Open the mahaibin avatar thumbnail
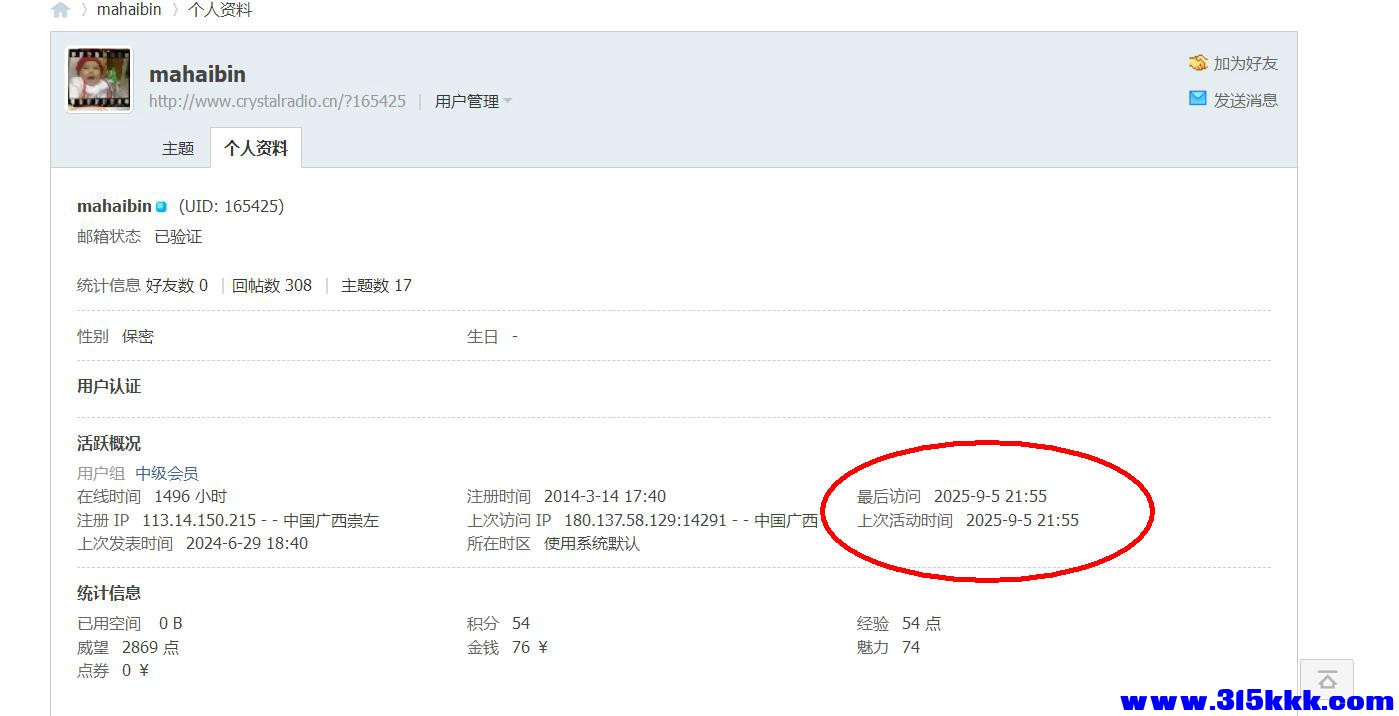The height and width of the screenshot is (716, 1399). click(x=99, y=79)
